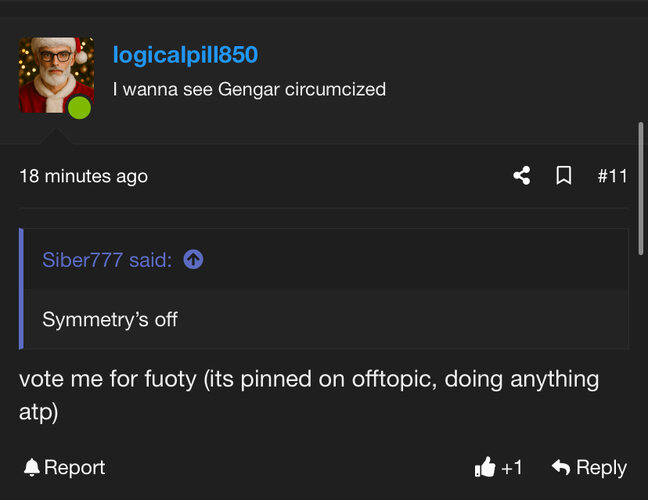Viewport: 648px width, 500px height.
Task: Click the share icon on post #11
Action: point(521,176)
